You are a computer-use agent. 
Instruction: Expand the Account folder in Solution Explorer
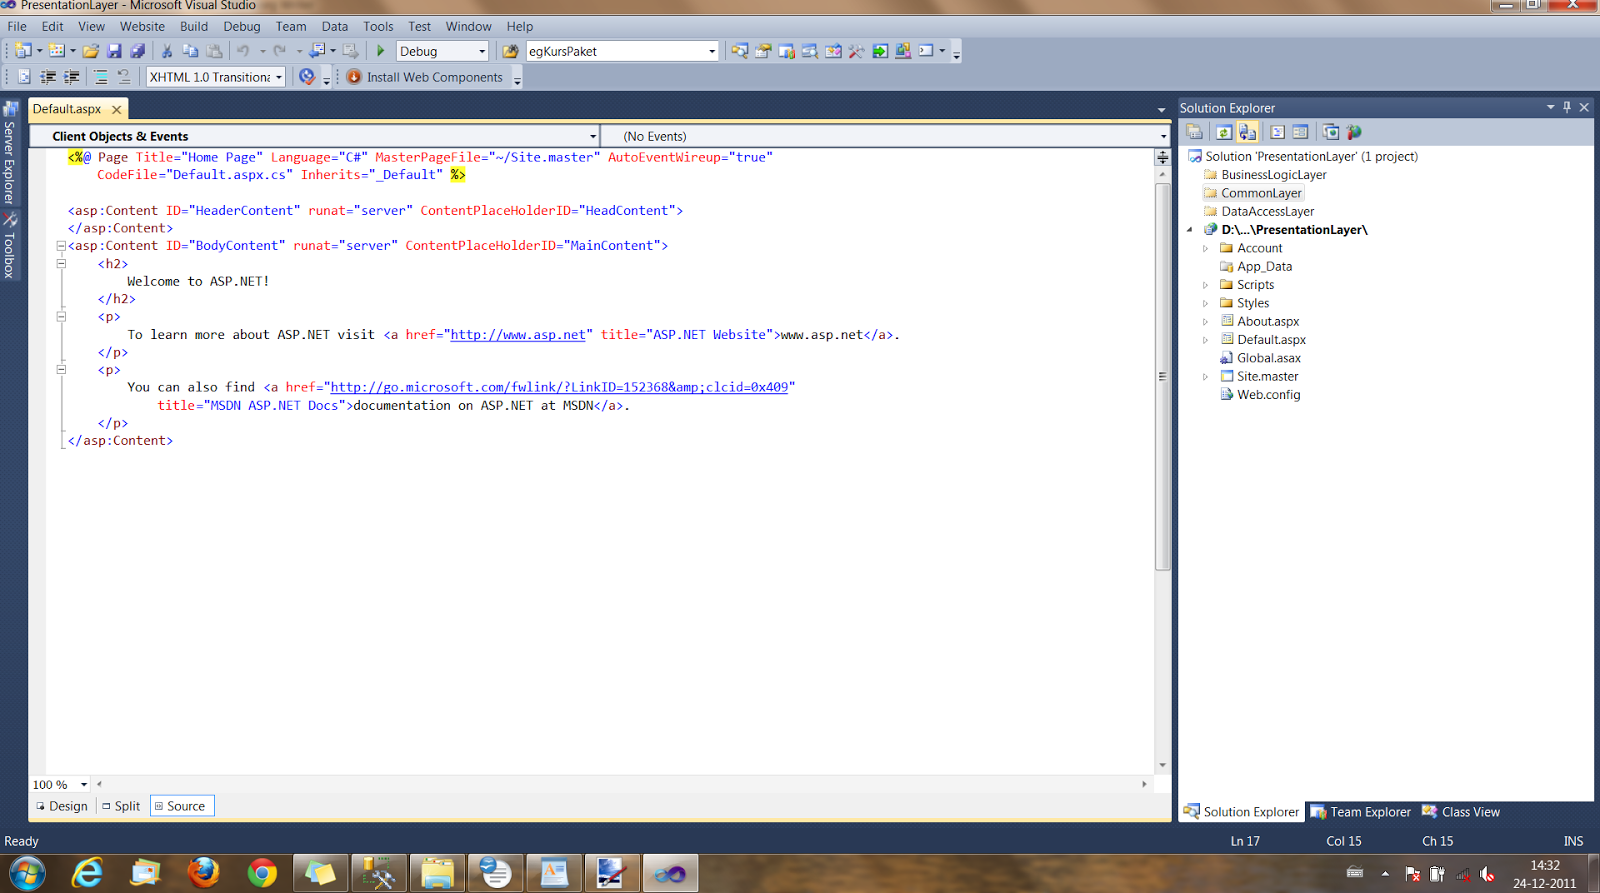(x=1205, y=248)
